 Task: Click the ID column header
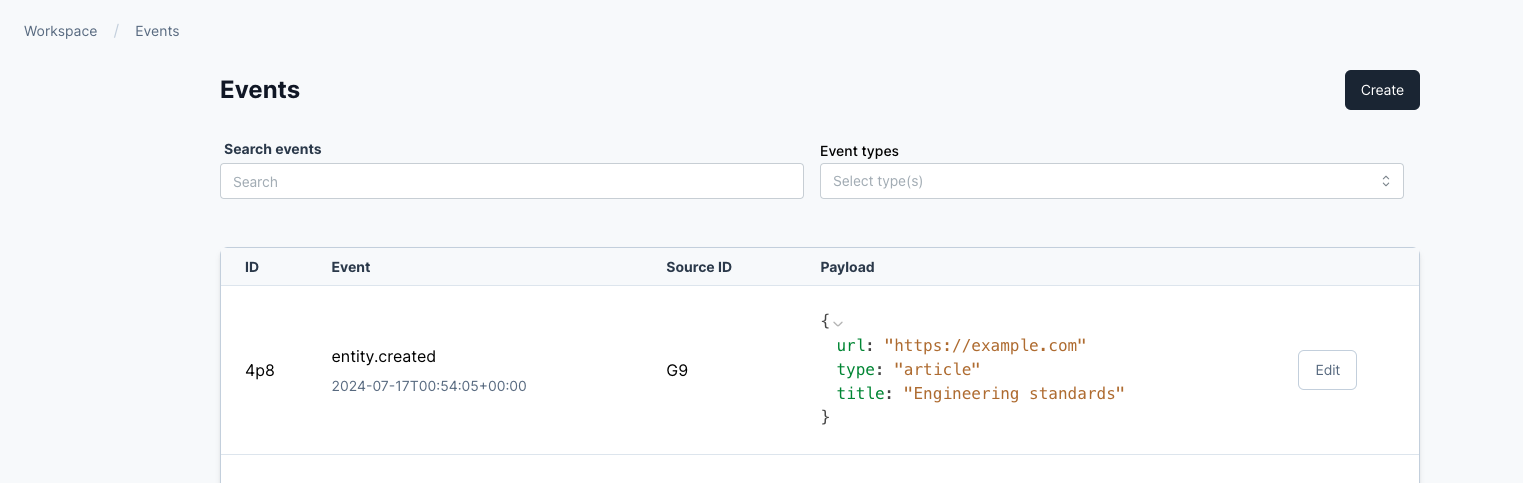pyautogui.click(x=252, y=267)
